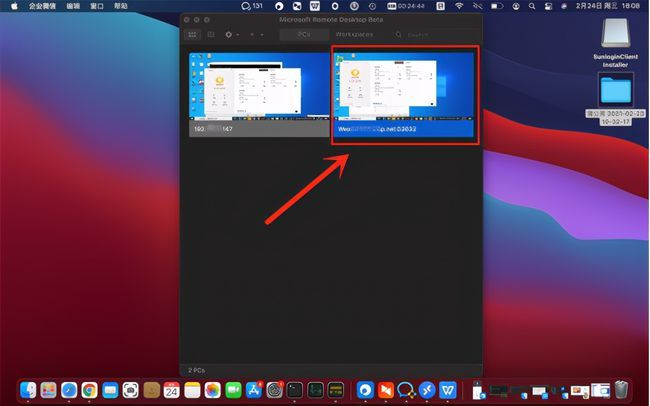Screen dimensions: 650x406
Task: Click the WPS 'W' menu bar icon
Action: (x=315, y=6)
